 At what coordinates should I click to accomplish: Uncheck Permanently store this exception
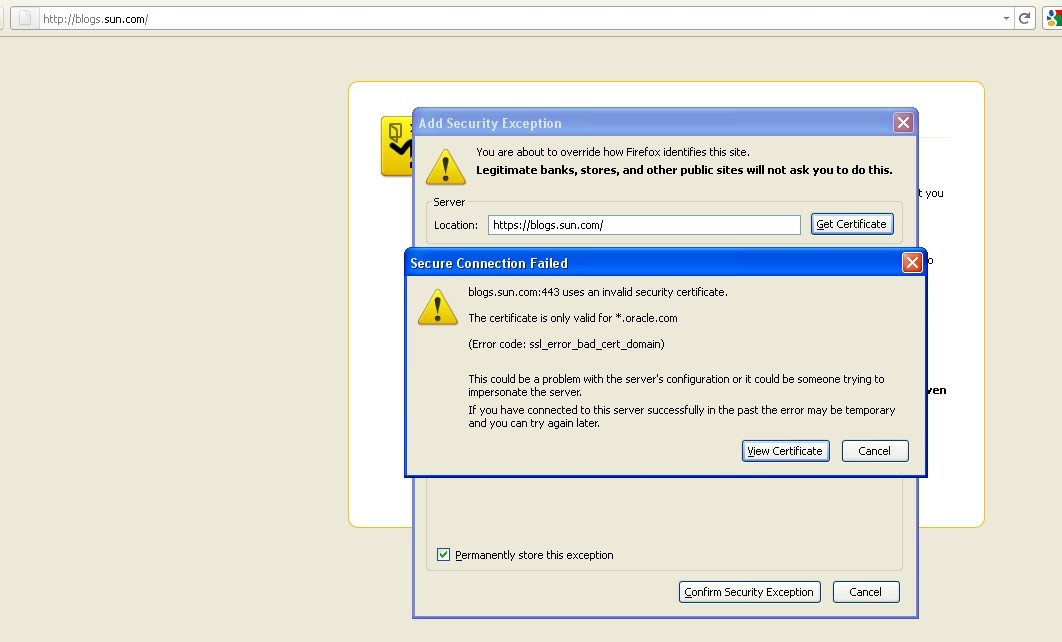[444, 555]
